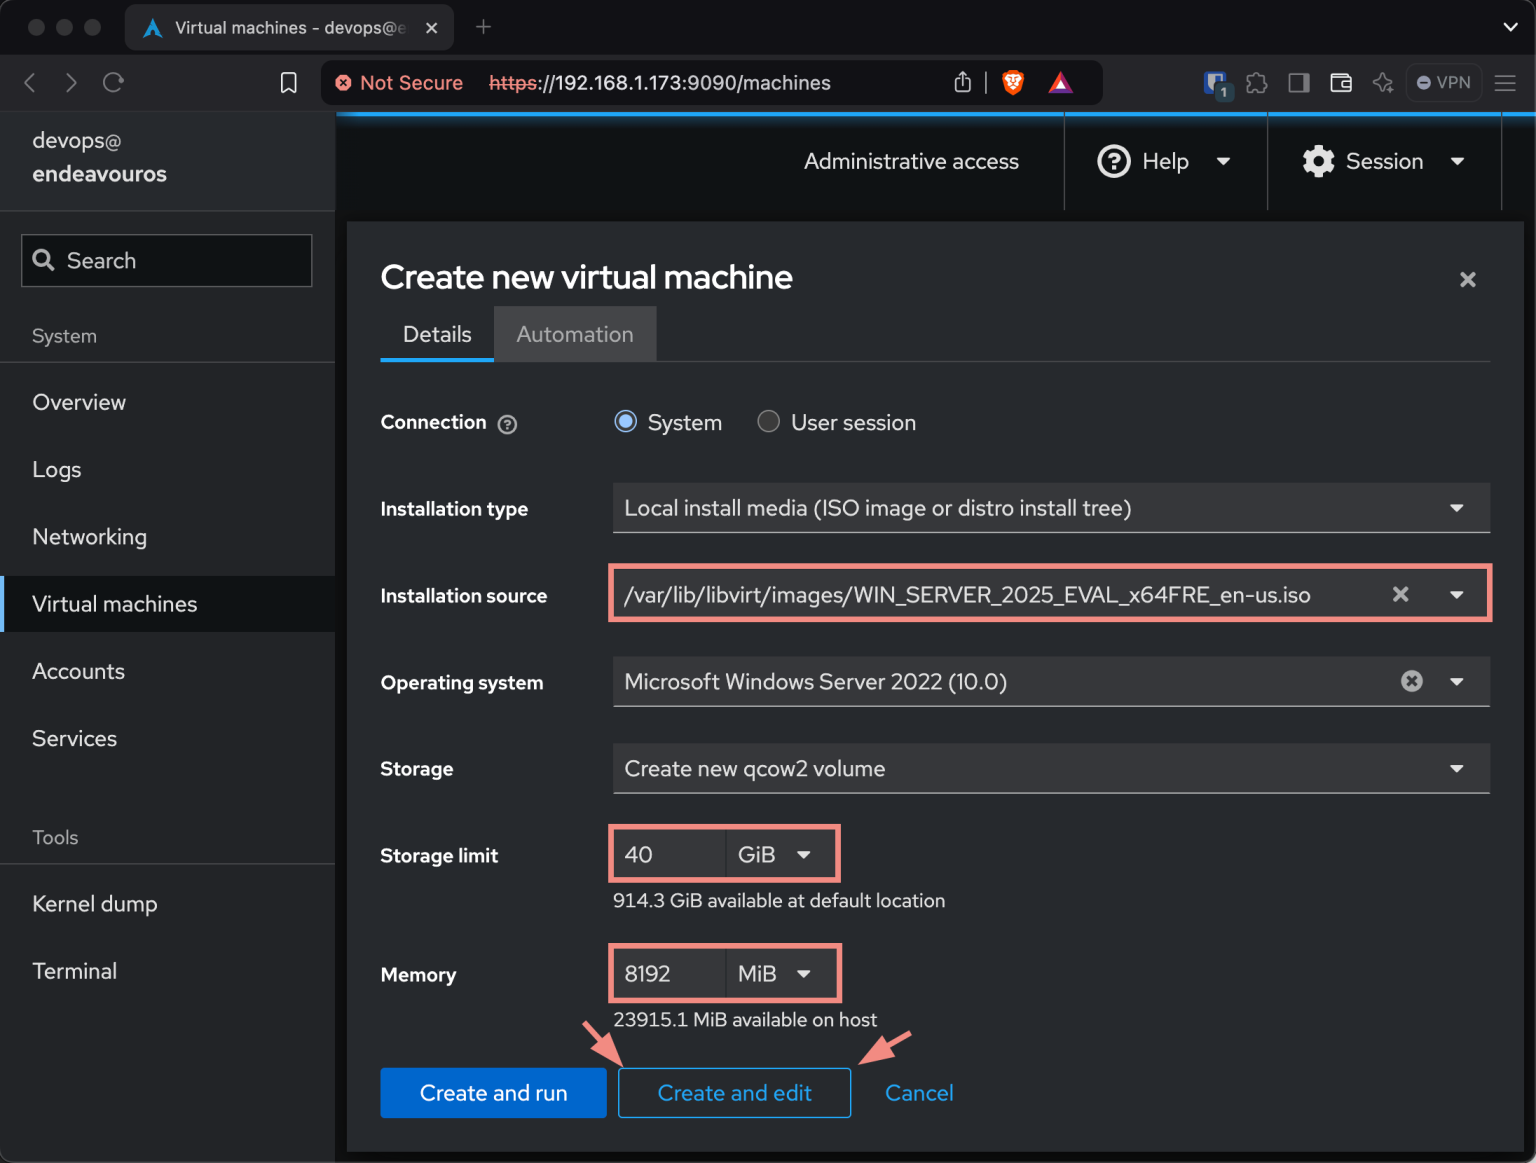This screenshot has width=1536, height=1163.
Task: Switch to the Automation tab
Action: [575, 334]
